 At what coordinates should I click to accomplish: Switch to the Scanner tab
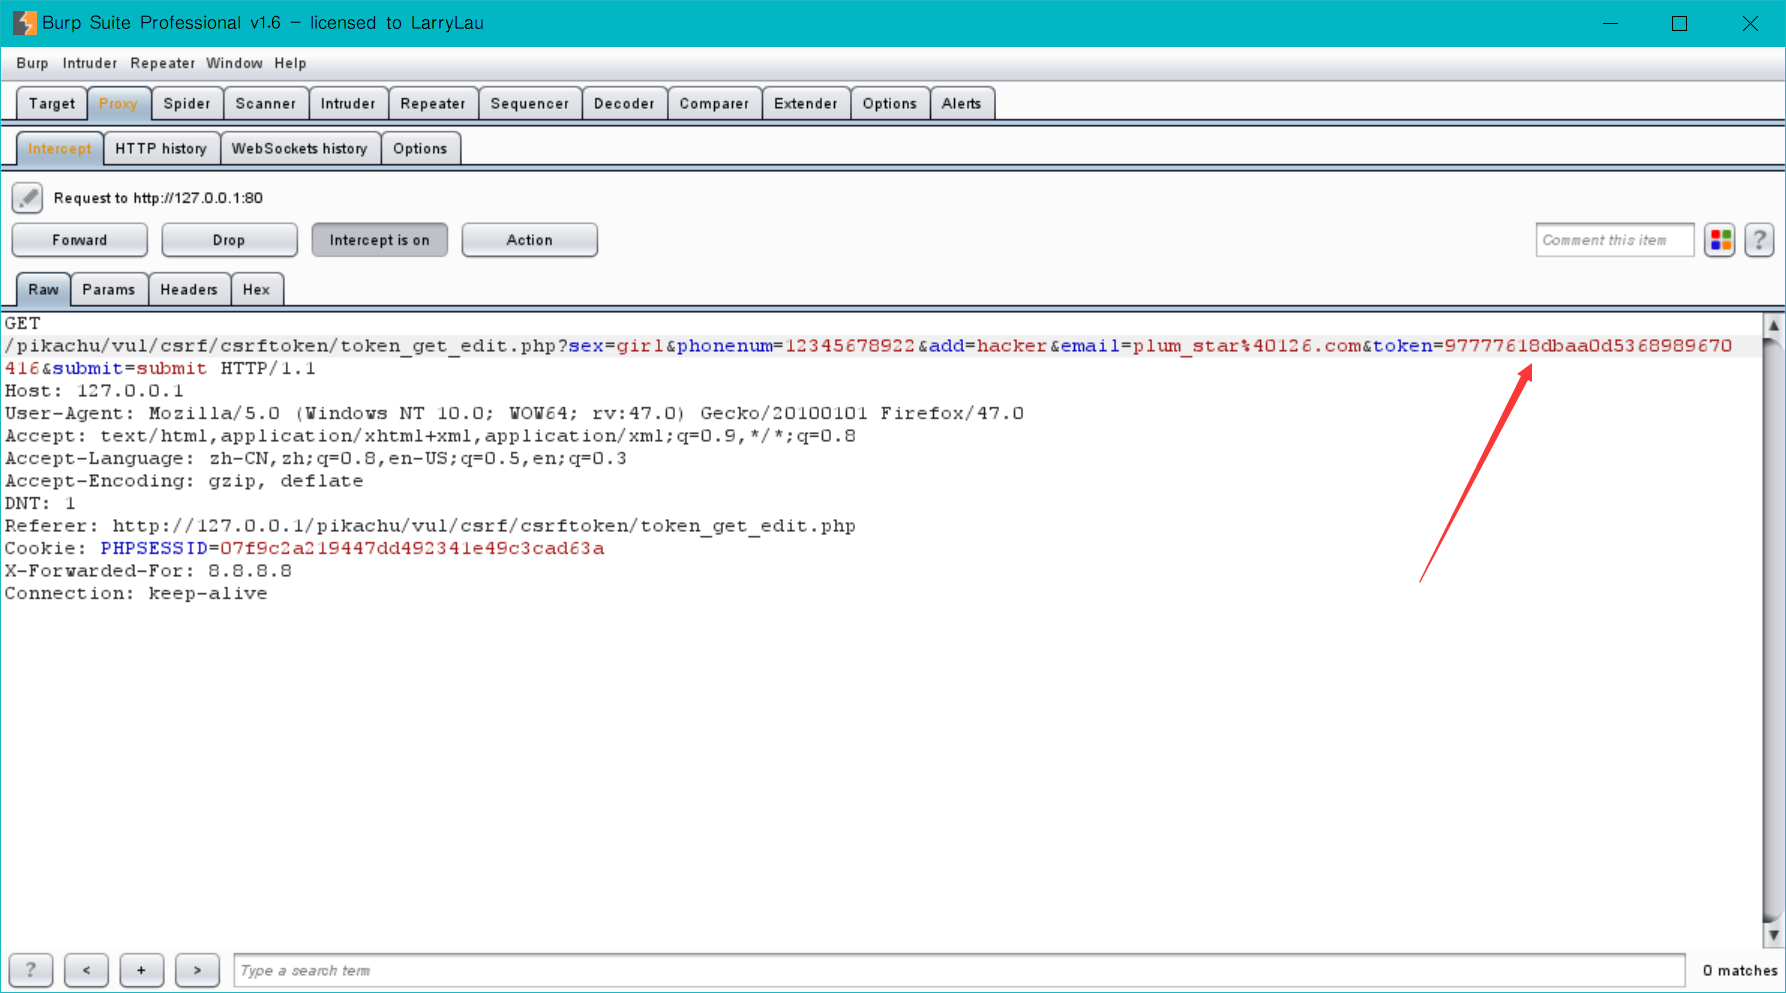(x=266, y=104)
